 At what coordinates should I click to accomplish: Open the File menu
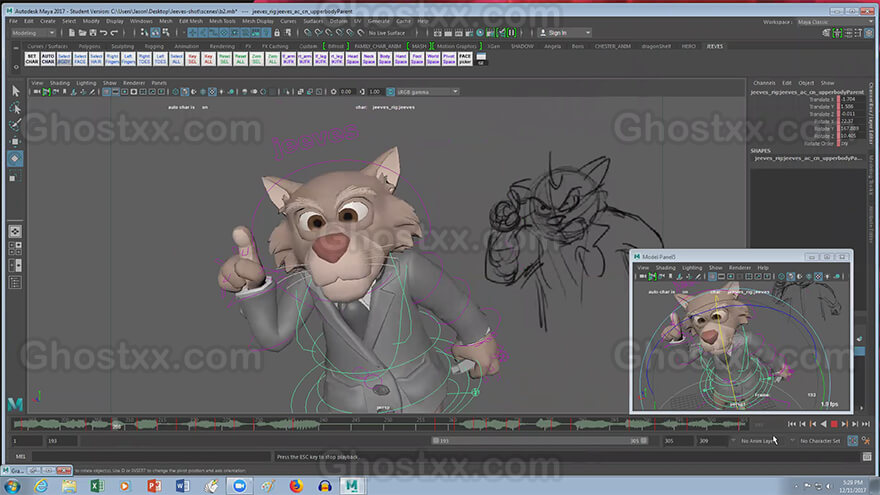[13, 21]
